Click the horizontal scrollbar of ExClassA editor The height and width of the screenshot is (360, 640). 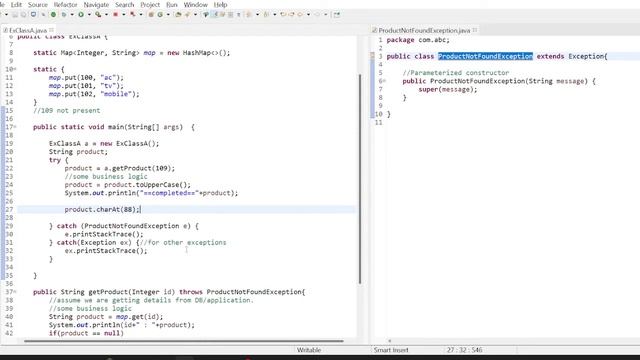tap(184, 341)
